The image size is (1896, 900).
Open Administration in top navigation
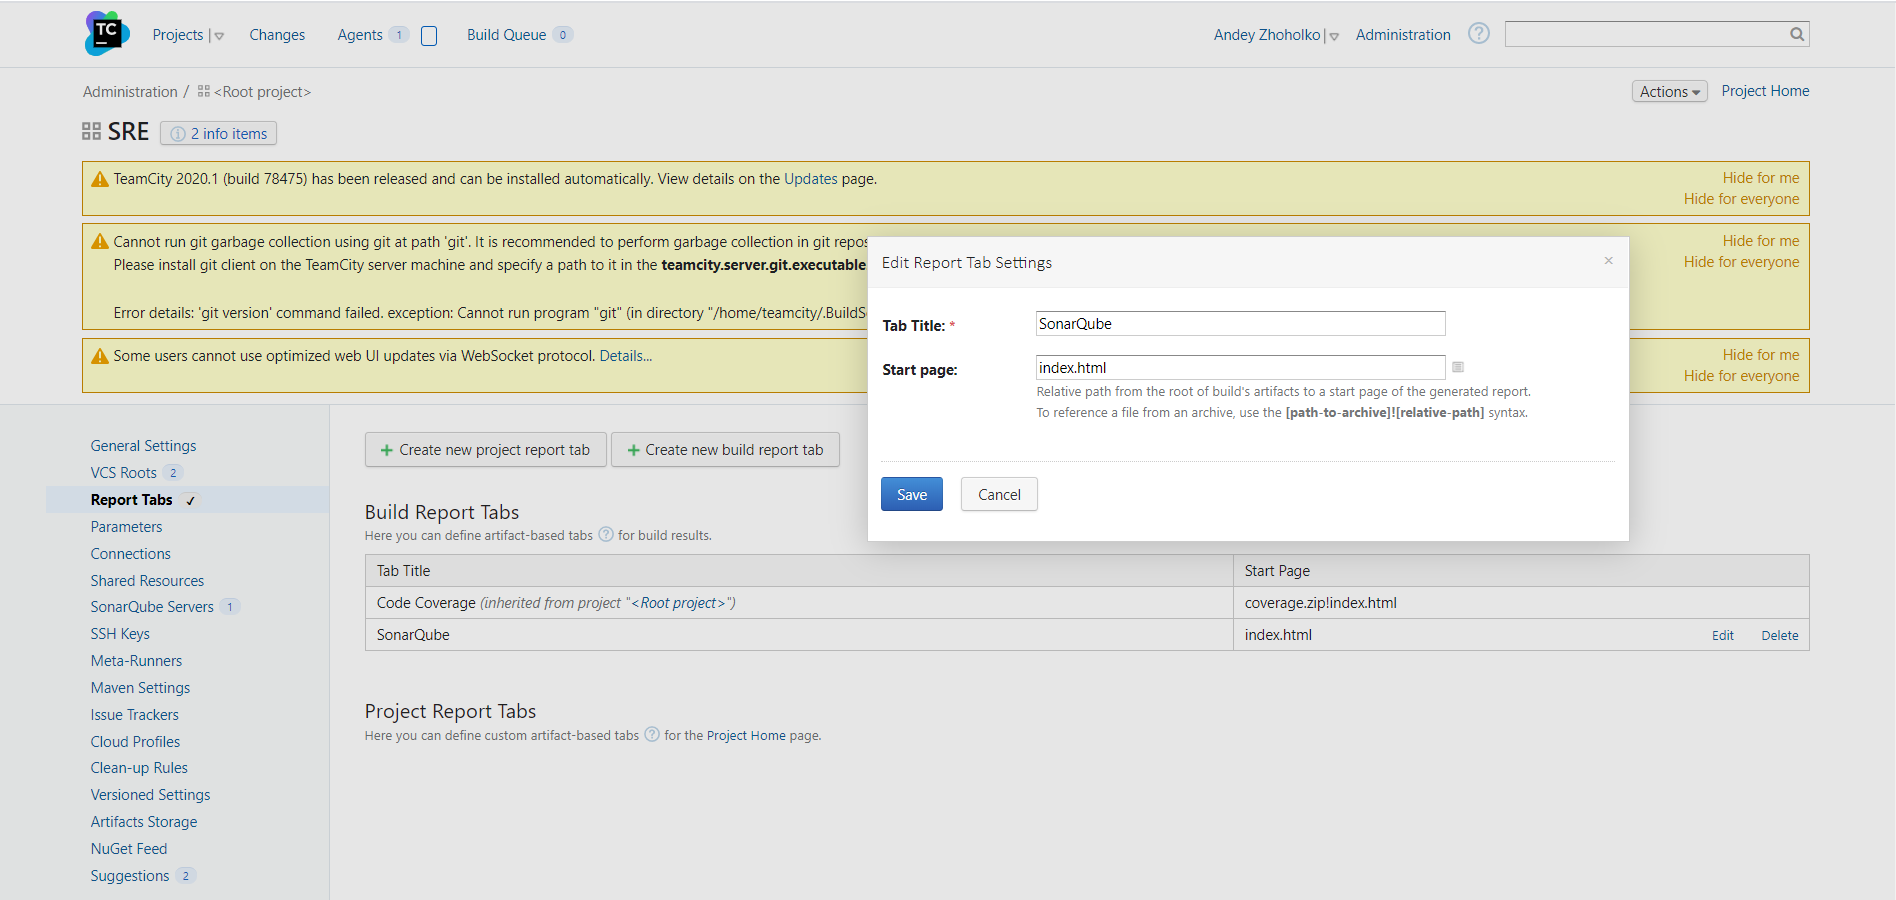(1403, 35)
